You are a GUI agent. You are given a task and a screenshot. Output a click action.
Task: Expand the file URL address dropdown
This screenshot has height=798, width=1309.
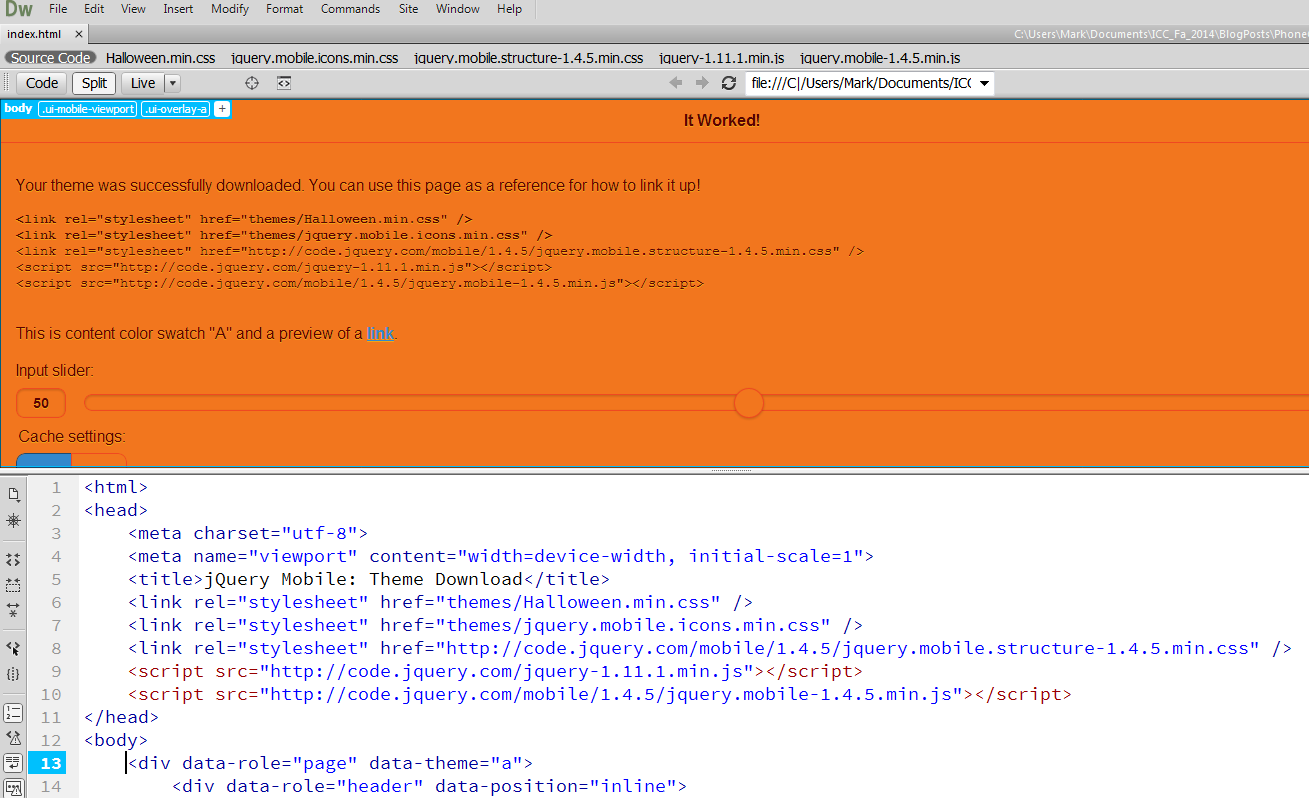(x=984, y=83)
